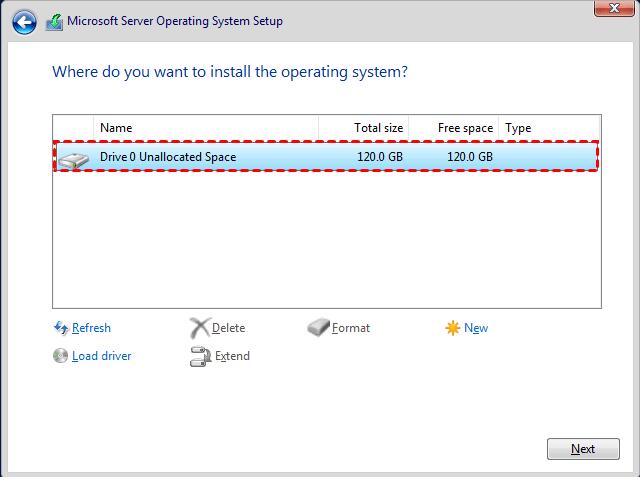The height and width of the screenshot is (477, 640).
Task: Select Drive 0 Unallocated Space row
Action: point(300,157)
